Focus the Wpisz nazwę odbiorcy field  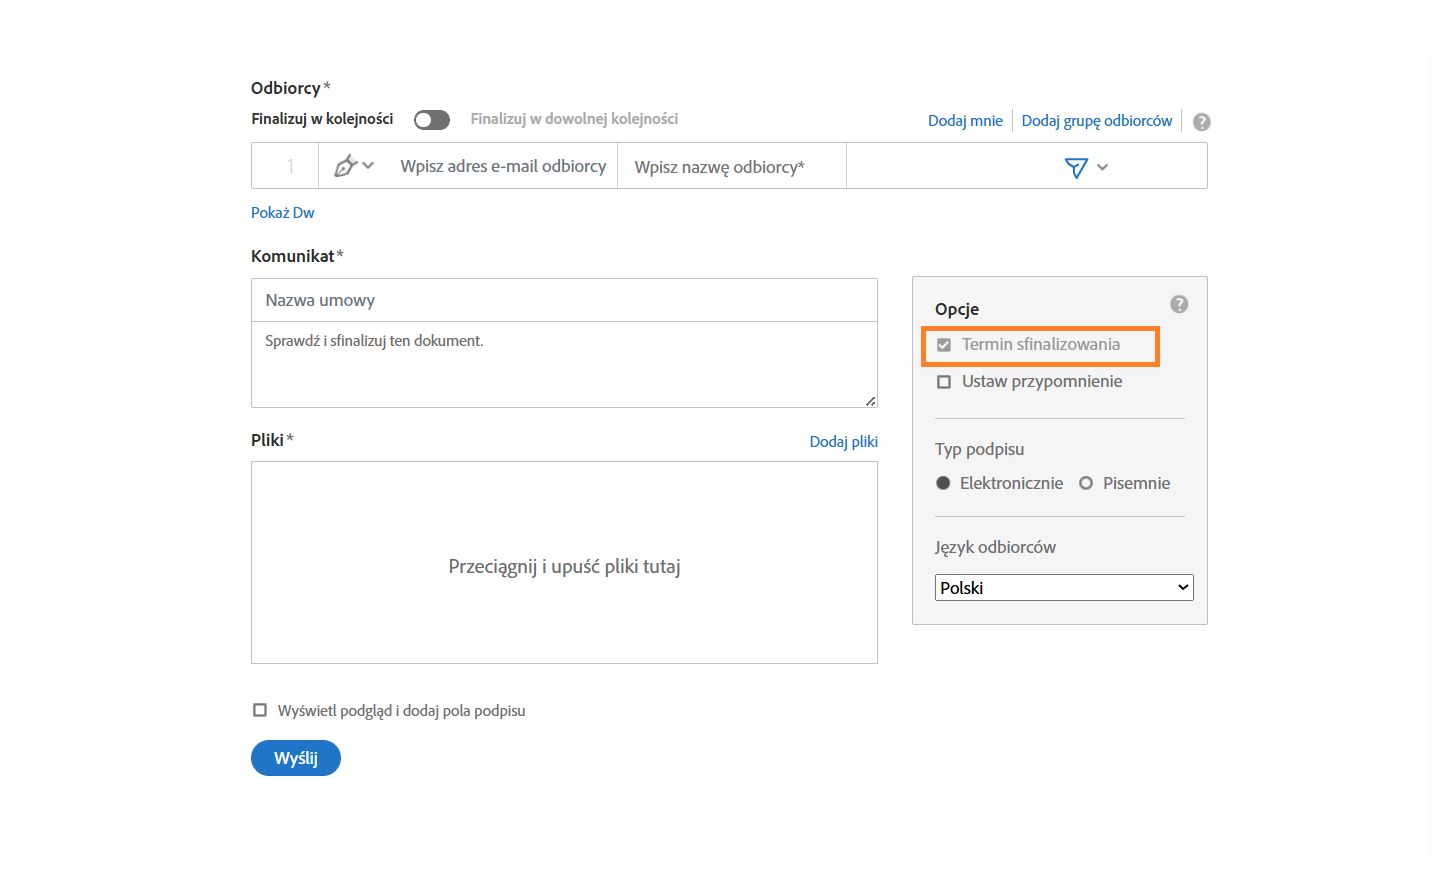[732, 166]
